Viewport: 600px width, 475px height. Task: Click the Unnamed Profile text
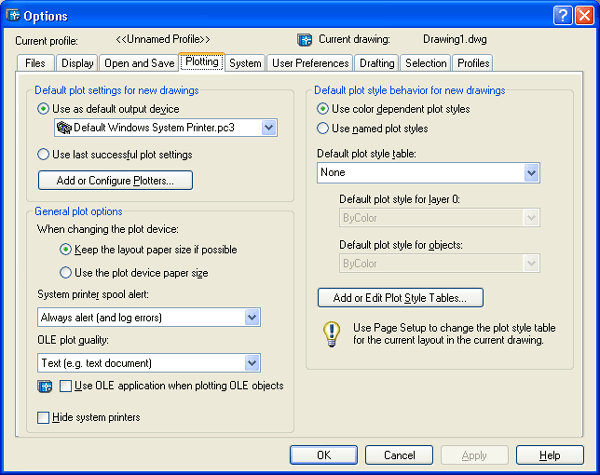163,39
